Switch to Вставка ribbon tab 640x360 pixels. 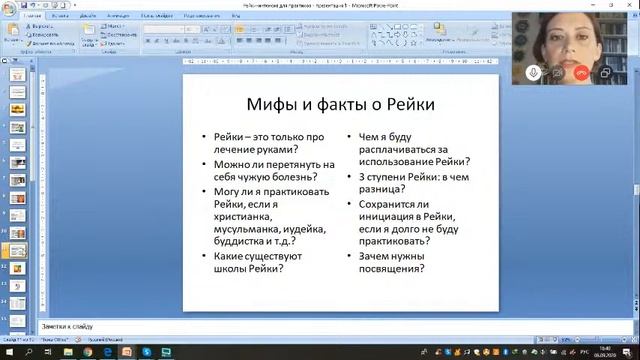[x=60, y=16]
